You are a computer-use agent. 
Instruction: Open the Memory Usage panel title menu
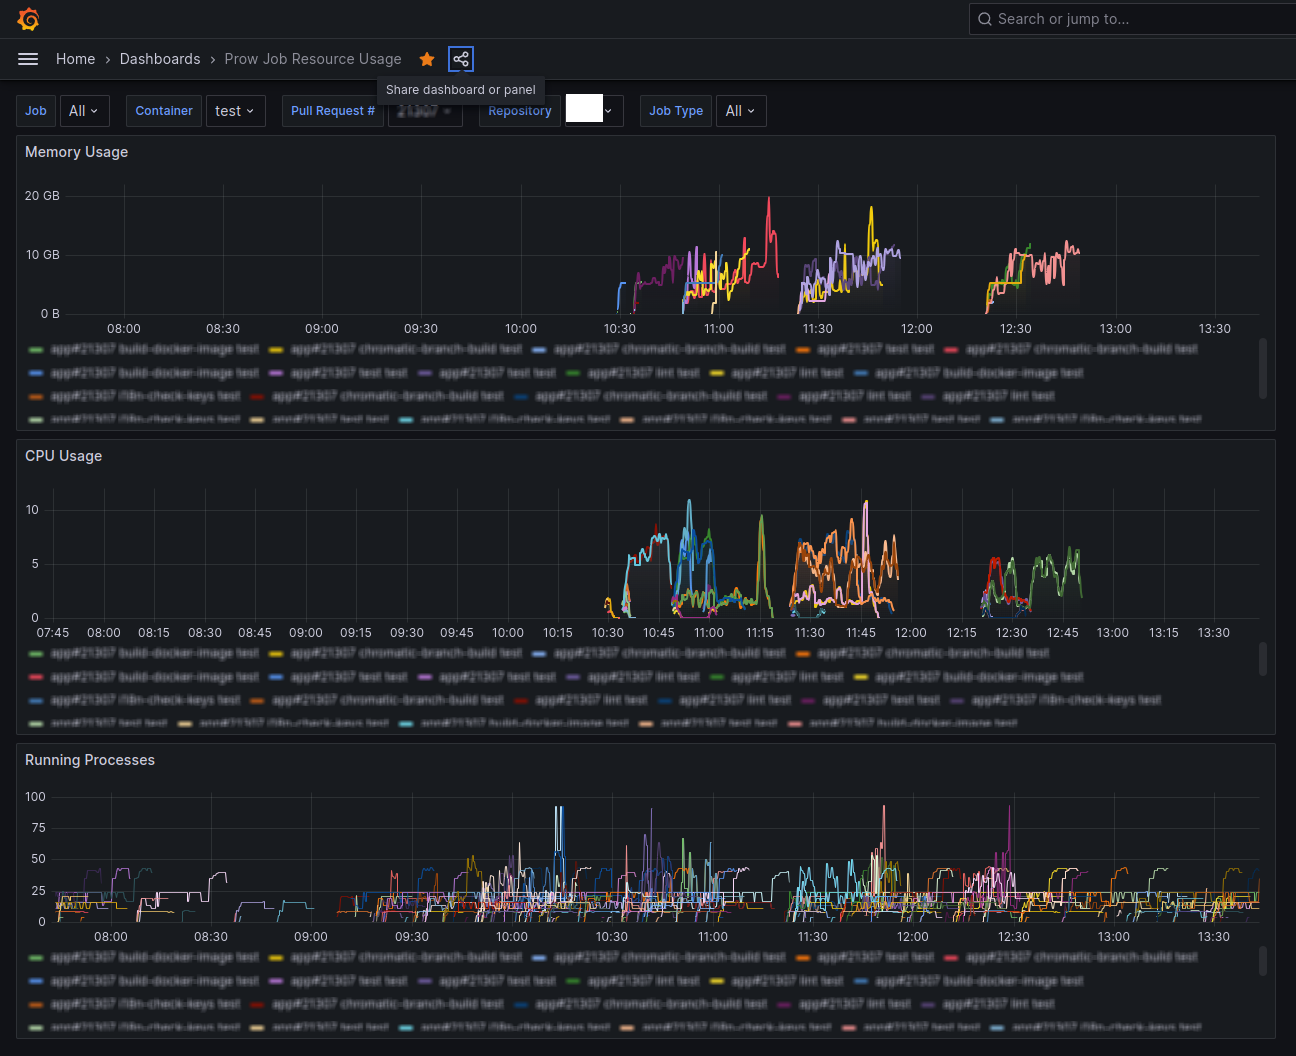point(77,152)
